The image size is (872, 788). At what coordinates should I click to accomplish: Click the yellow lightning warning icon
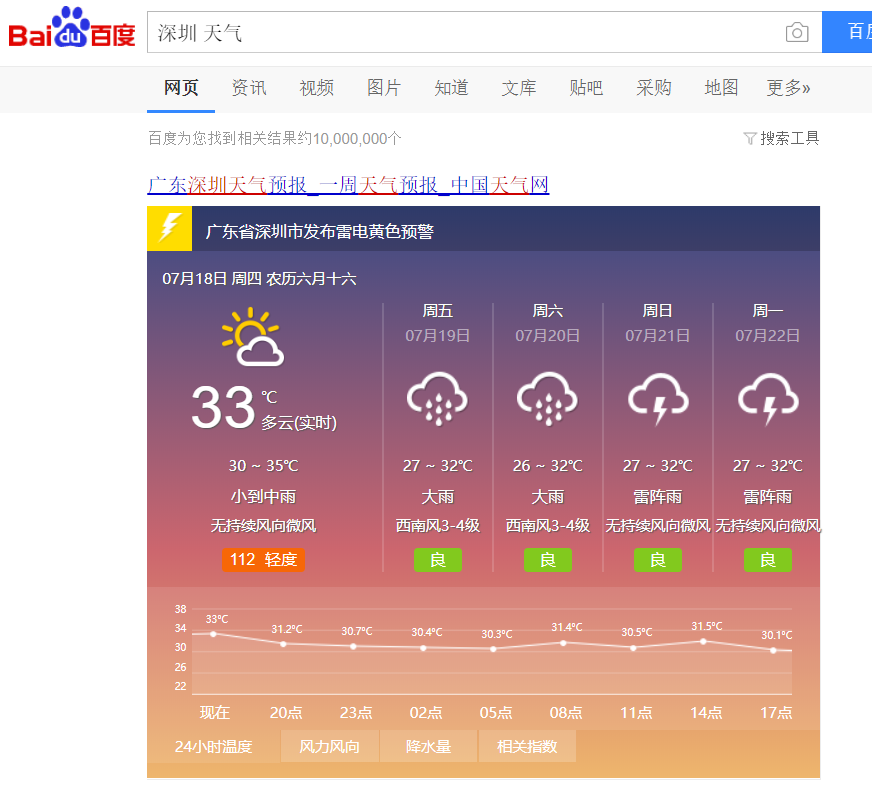coord(170,229)
